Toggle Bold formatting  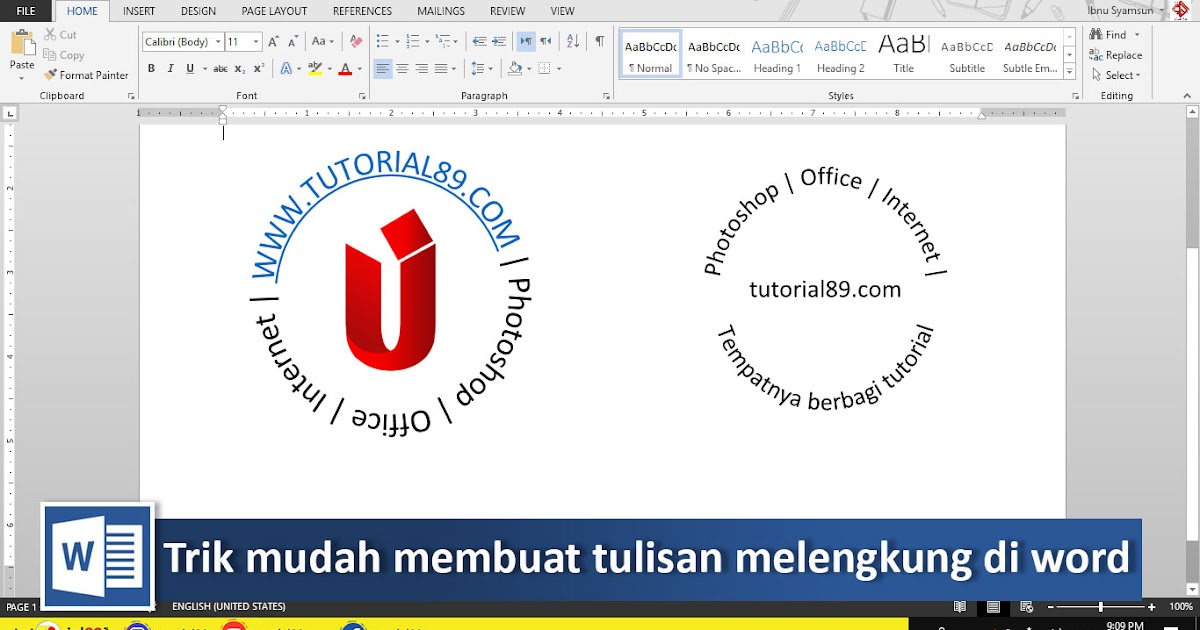[x=151, y=69]
